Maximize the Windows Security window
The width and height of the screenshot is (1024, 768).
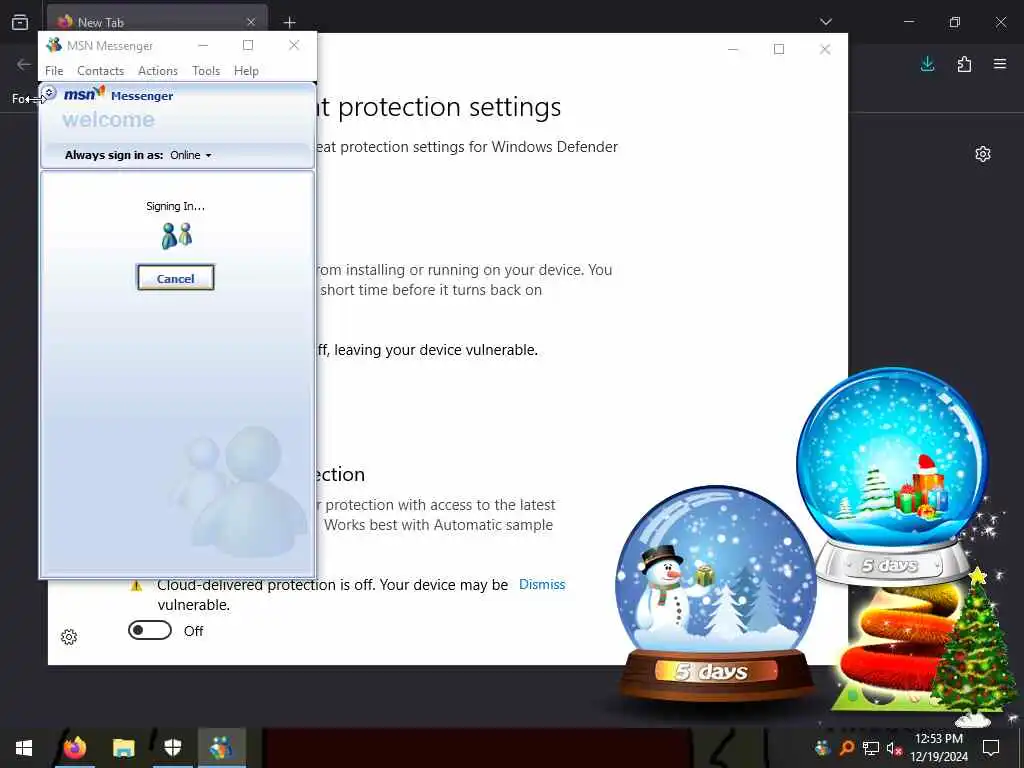(x=778, y=49)
